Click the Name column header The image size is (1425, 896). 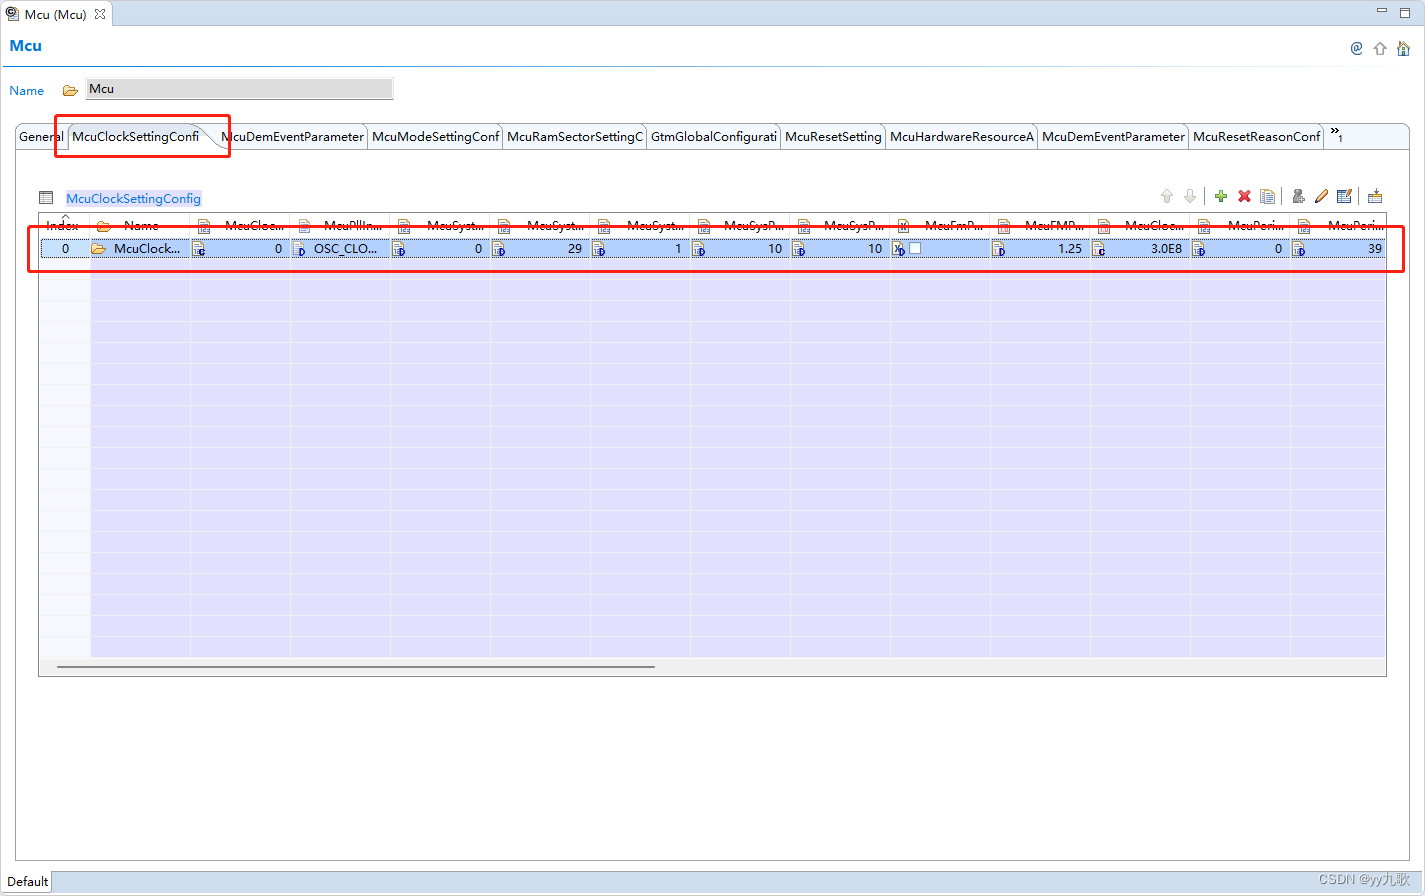coord(141,226)
